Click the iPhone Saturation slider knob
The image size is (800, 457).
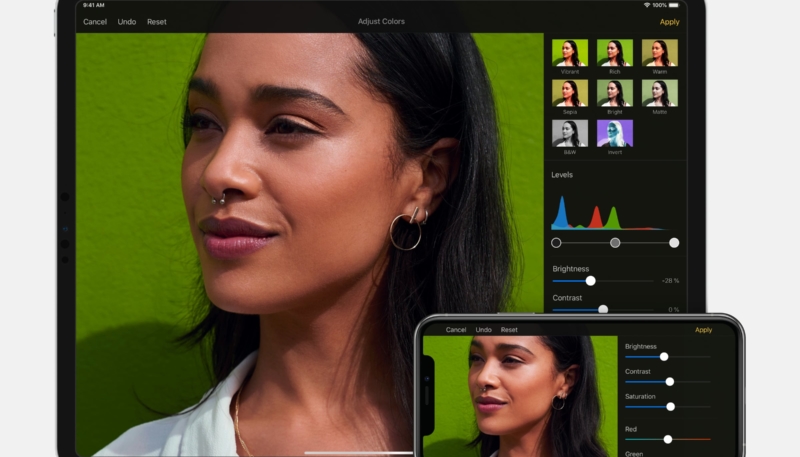click(x=671, y=406)
